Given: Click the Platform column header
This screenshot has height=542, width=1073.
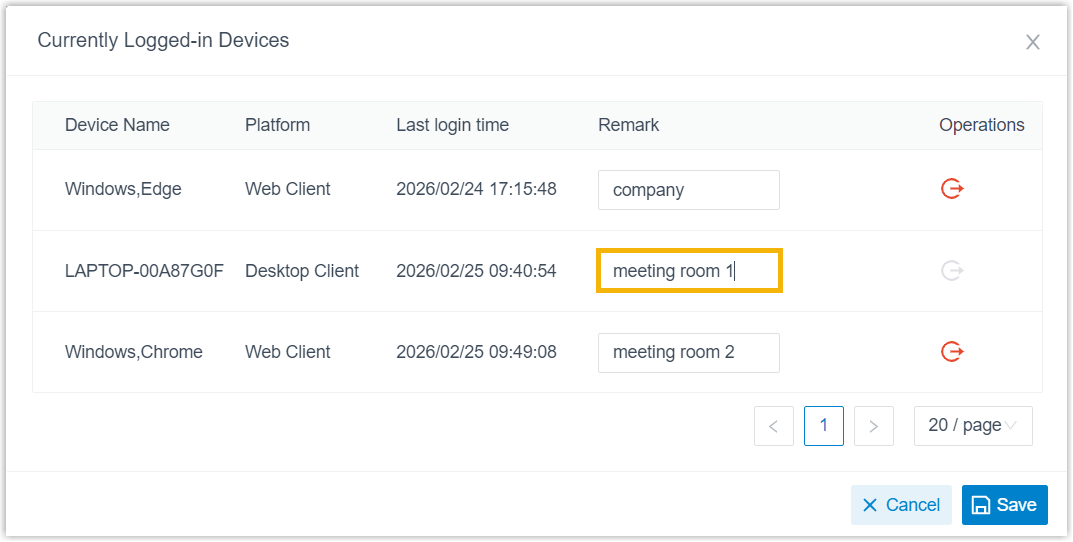Looking at the screenshot, I should point(277,125).
